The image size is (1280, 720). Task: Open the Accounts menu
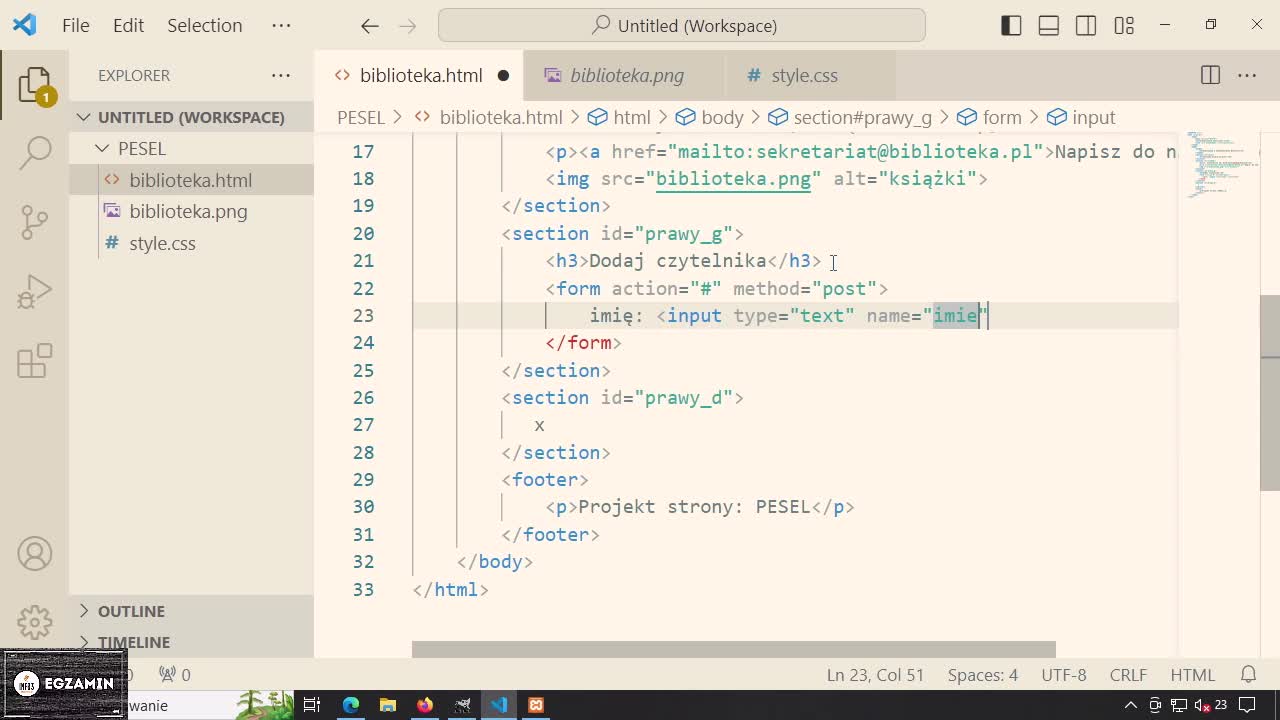tap(34, 554)
